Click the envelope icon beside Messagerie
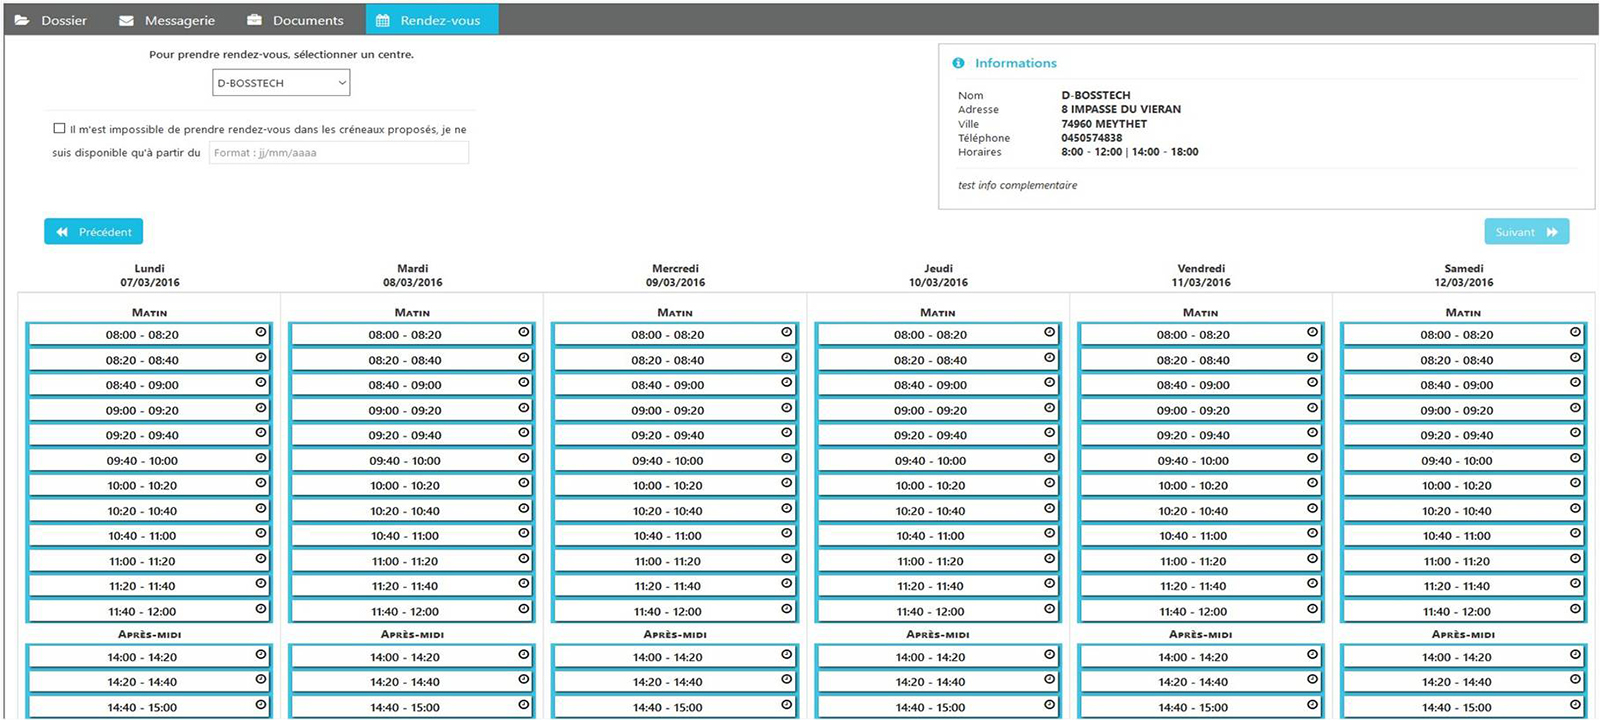Screen dimensions: 1600x720 pos(126,20)
